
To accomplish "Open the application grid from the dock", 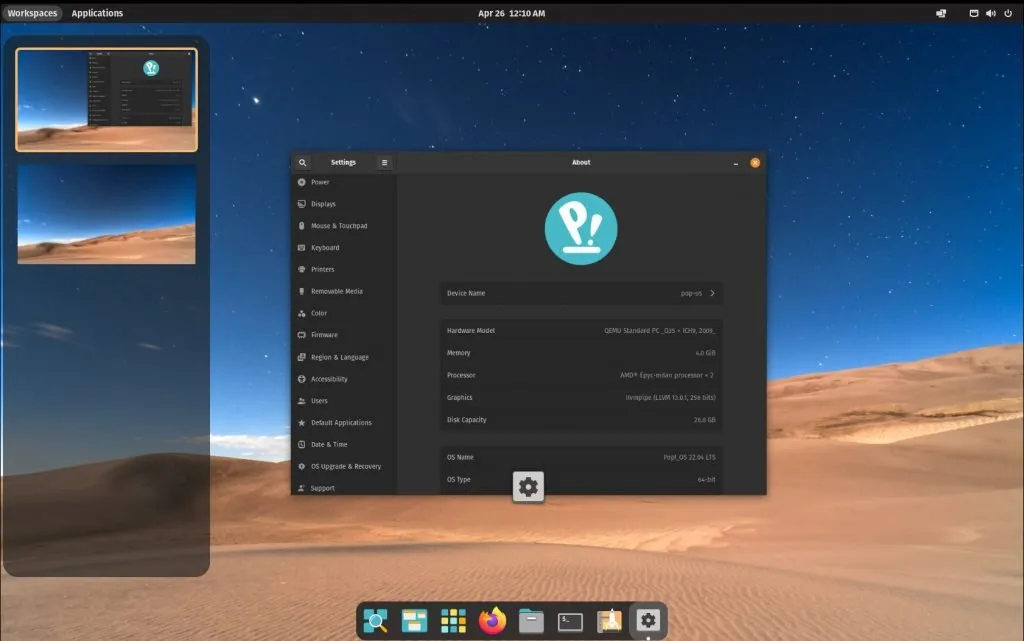I will pyautogui.click(x=453, y=620).
